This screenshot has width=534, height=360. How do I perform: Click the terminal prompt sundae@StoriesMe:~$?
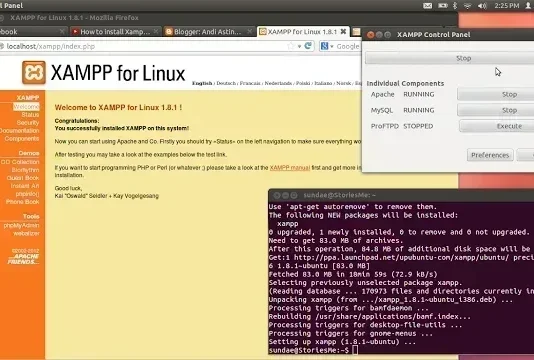309,350
